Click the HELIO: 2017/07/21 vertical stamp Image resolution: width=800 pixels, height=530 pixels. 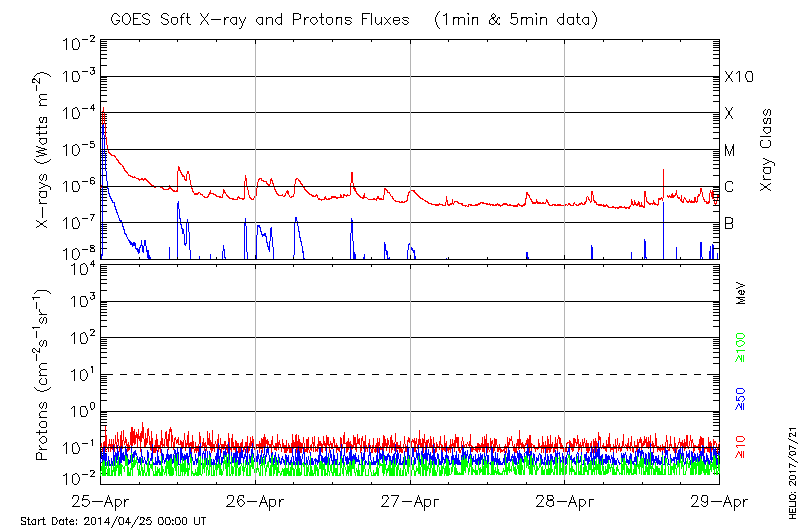(791, 467)
